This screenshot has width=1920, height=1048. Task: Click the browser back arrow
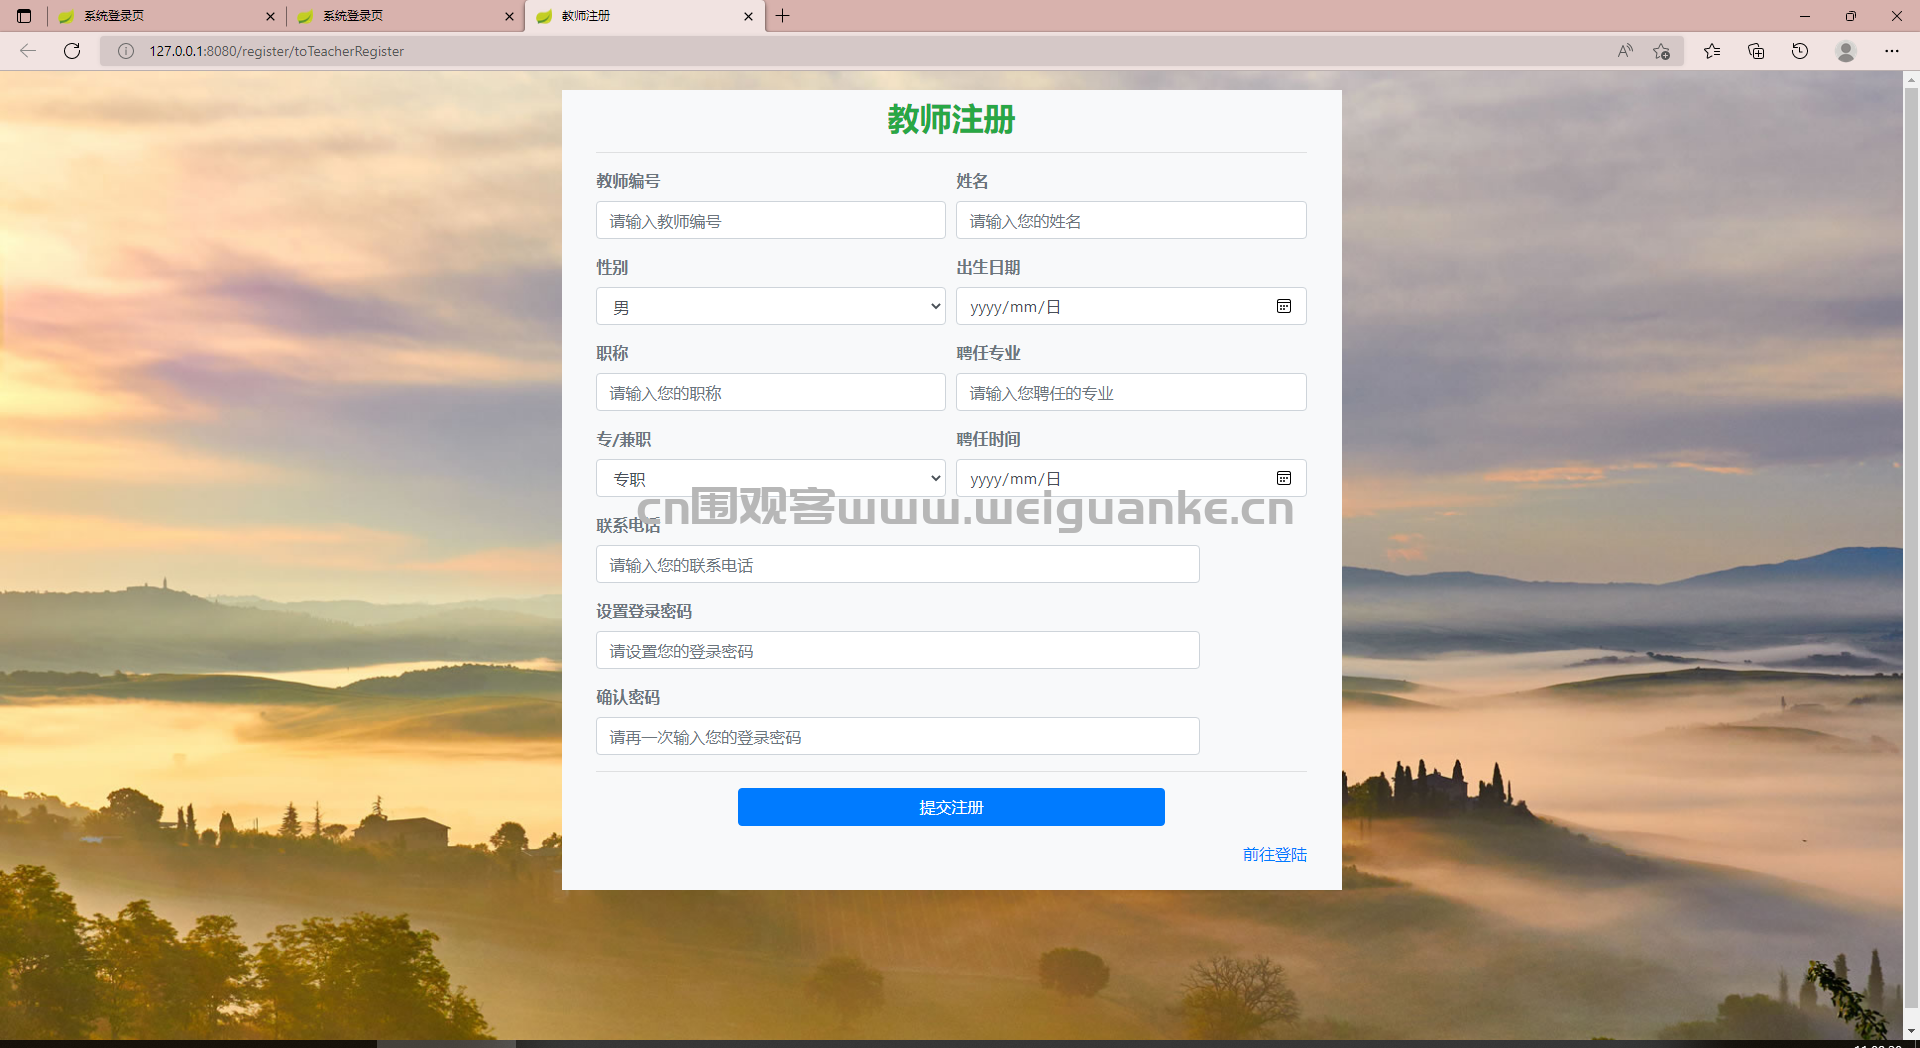click(28, 51)
